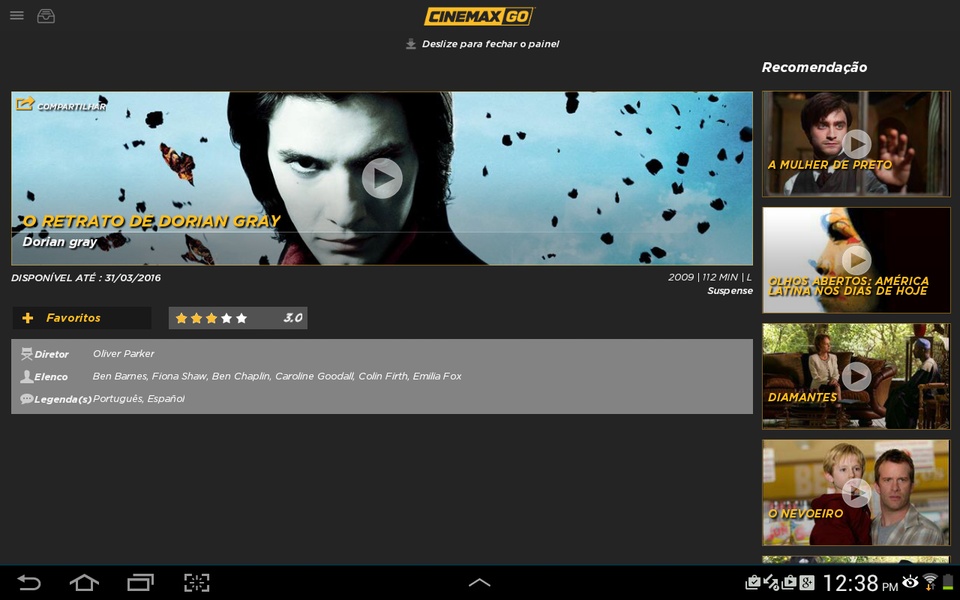Screen dimensions: 960x600
Task: Open the A Mulher de Preto title
Action: 830,165
